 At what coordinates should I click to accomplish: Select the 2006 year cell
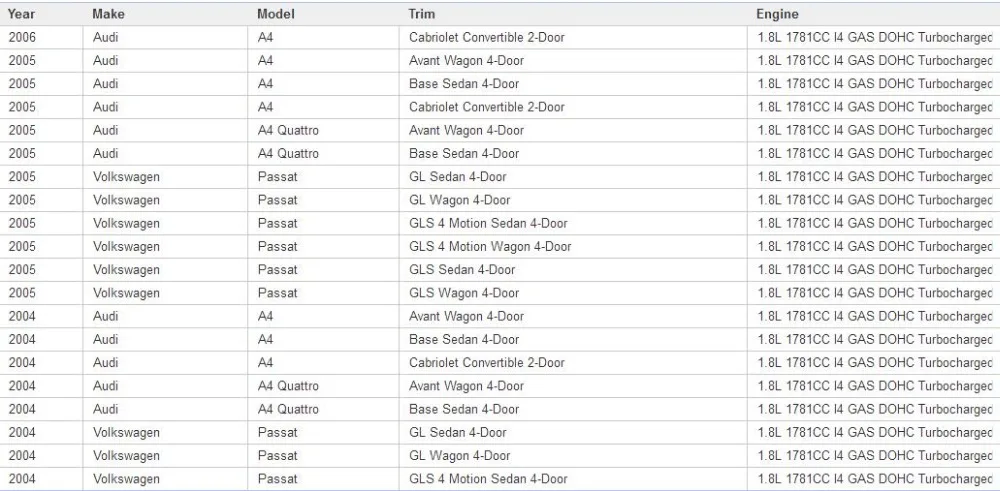(x=41, y=38)
